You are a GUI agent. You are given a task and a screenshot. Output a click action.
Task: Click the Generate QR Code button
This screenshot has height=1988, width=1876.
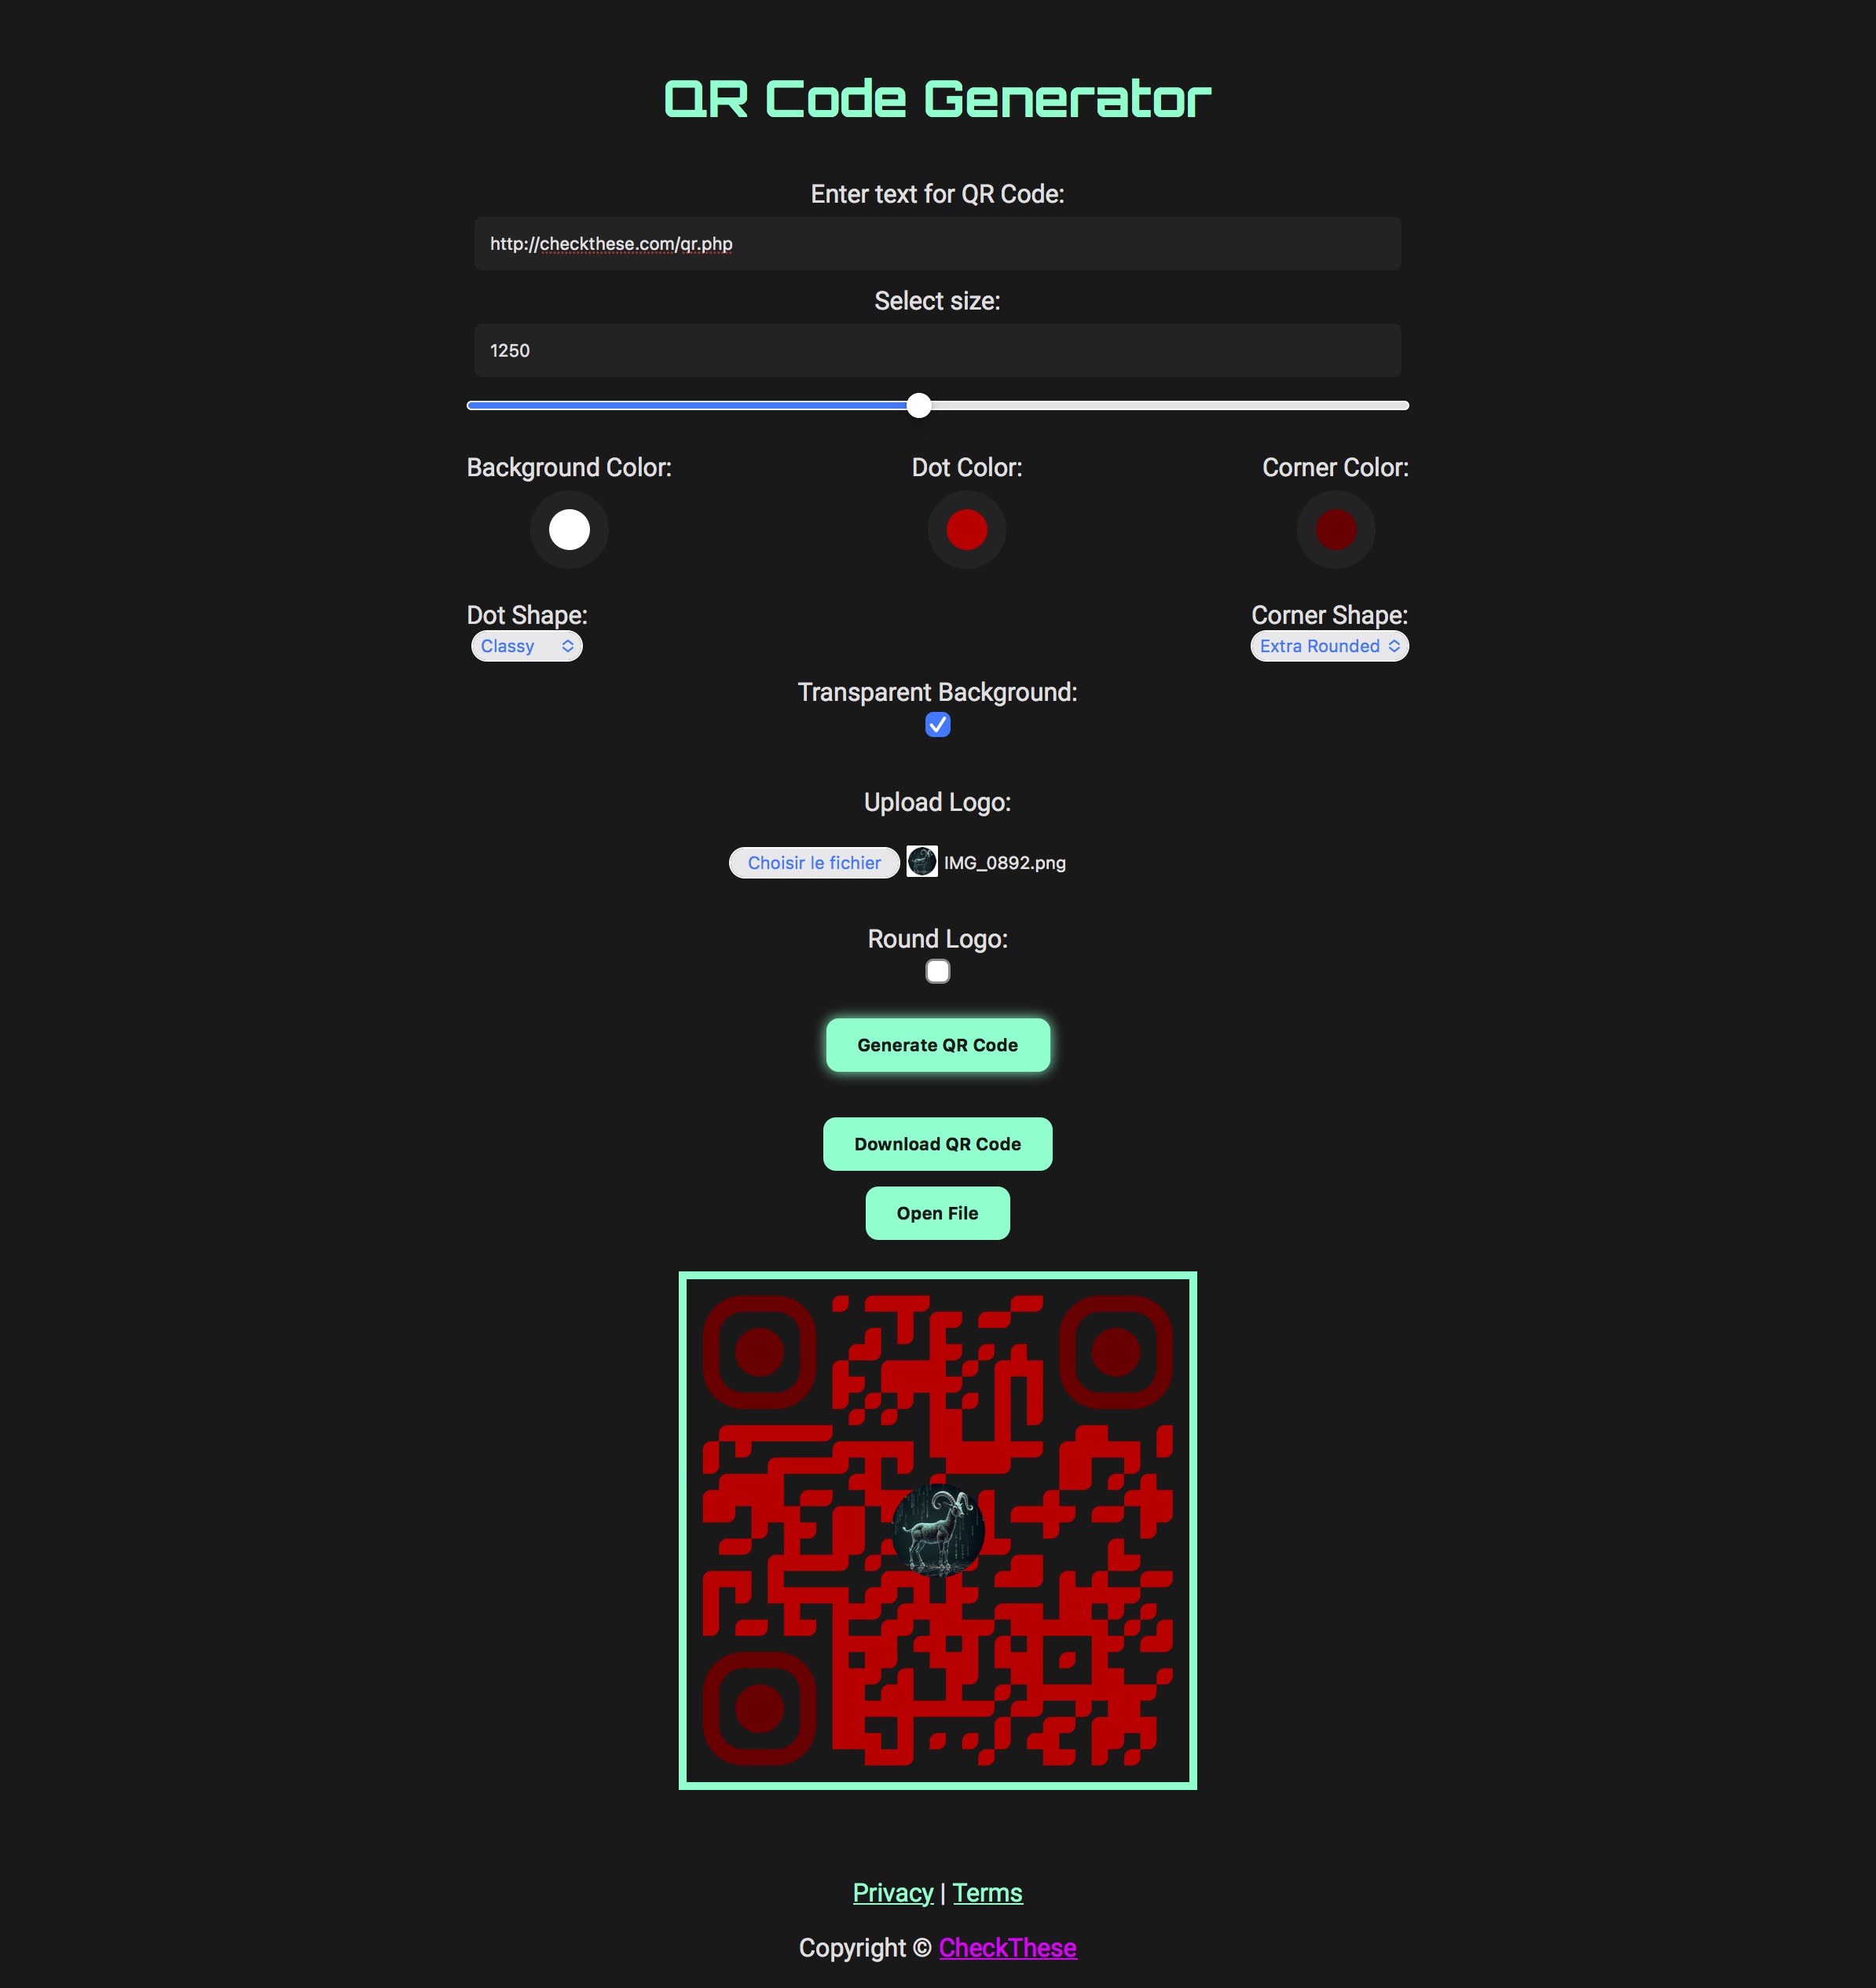pyautogui.click(x=938, y=1044)
